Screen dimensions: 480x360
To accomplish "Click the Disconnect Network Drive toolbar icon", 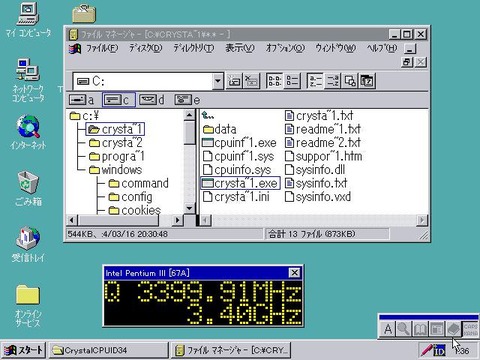I will tap(251, 81).
